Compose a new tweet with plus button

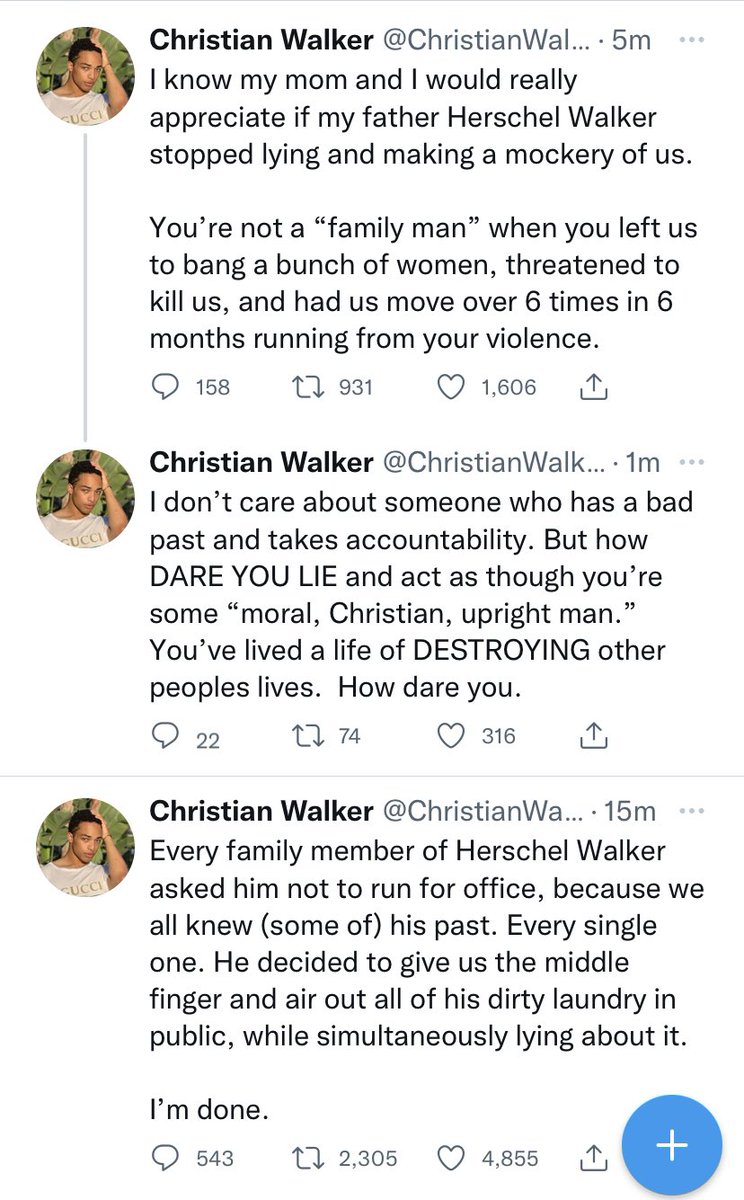coord(672,1146)
